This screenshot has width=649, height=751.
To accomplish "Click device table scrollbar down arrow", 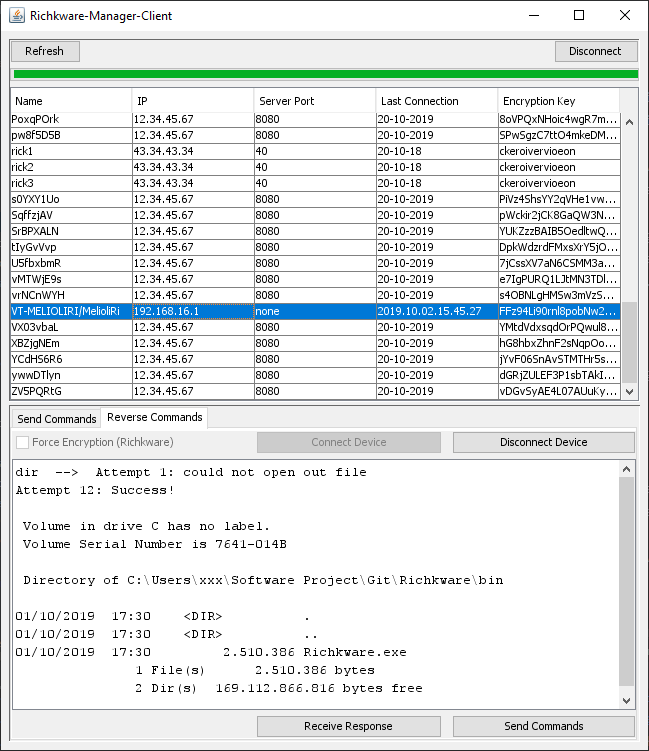I will coord(629,391).
